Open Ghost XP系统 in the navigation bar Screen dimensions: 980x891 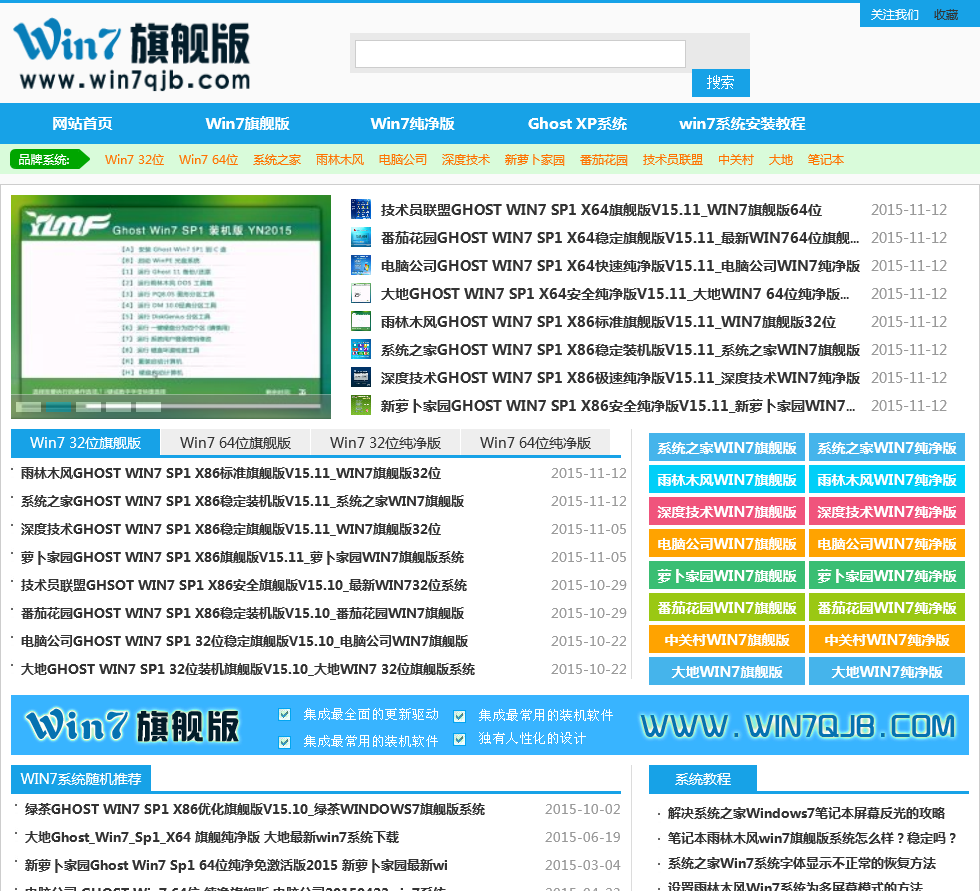click(577, 124)
